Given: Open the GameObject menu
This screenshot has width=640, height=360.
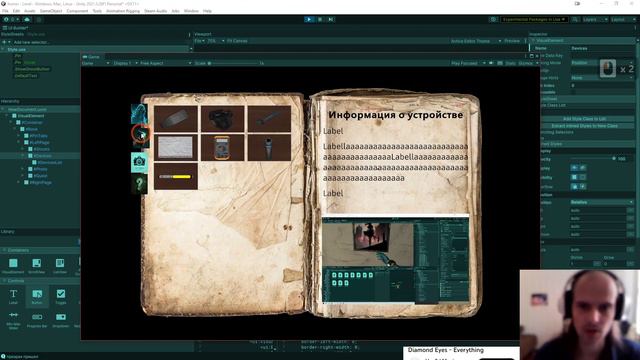Looking at the screenshot, I should (51, 11).
